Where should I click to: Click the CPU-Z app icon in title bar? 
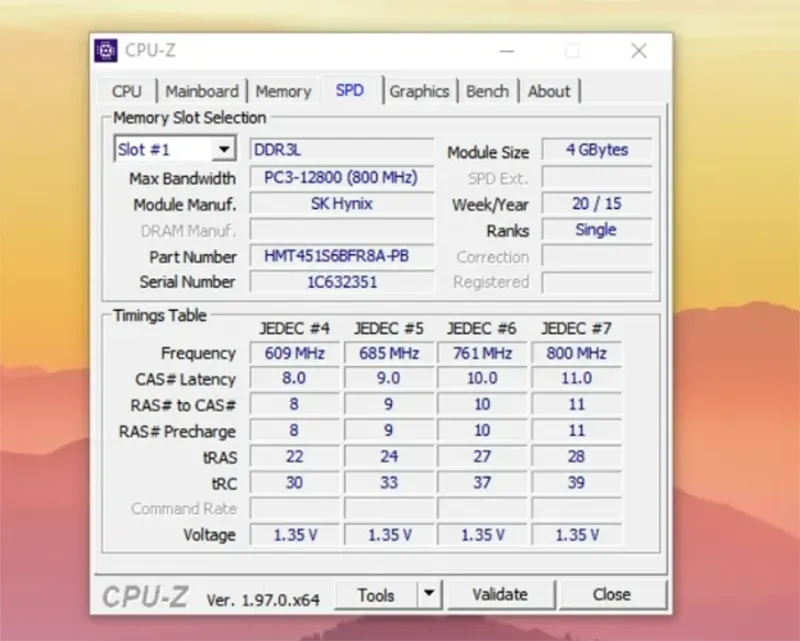[106, 51]
